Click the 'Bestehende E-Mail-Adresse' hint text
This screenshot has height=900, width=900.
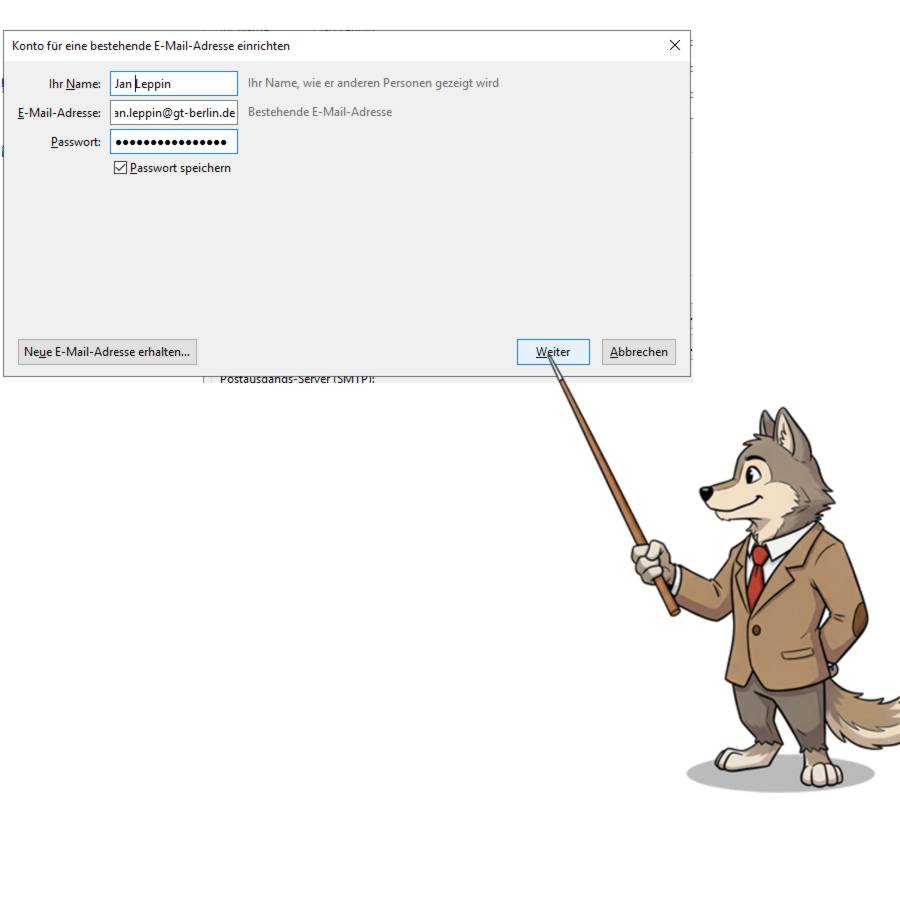pos(320,112)
